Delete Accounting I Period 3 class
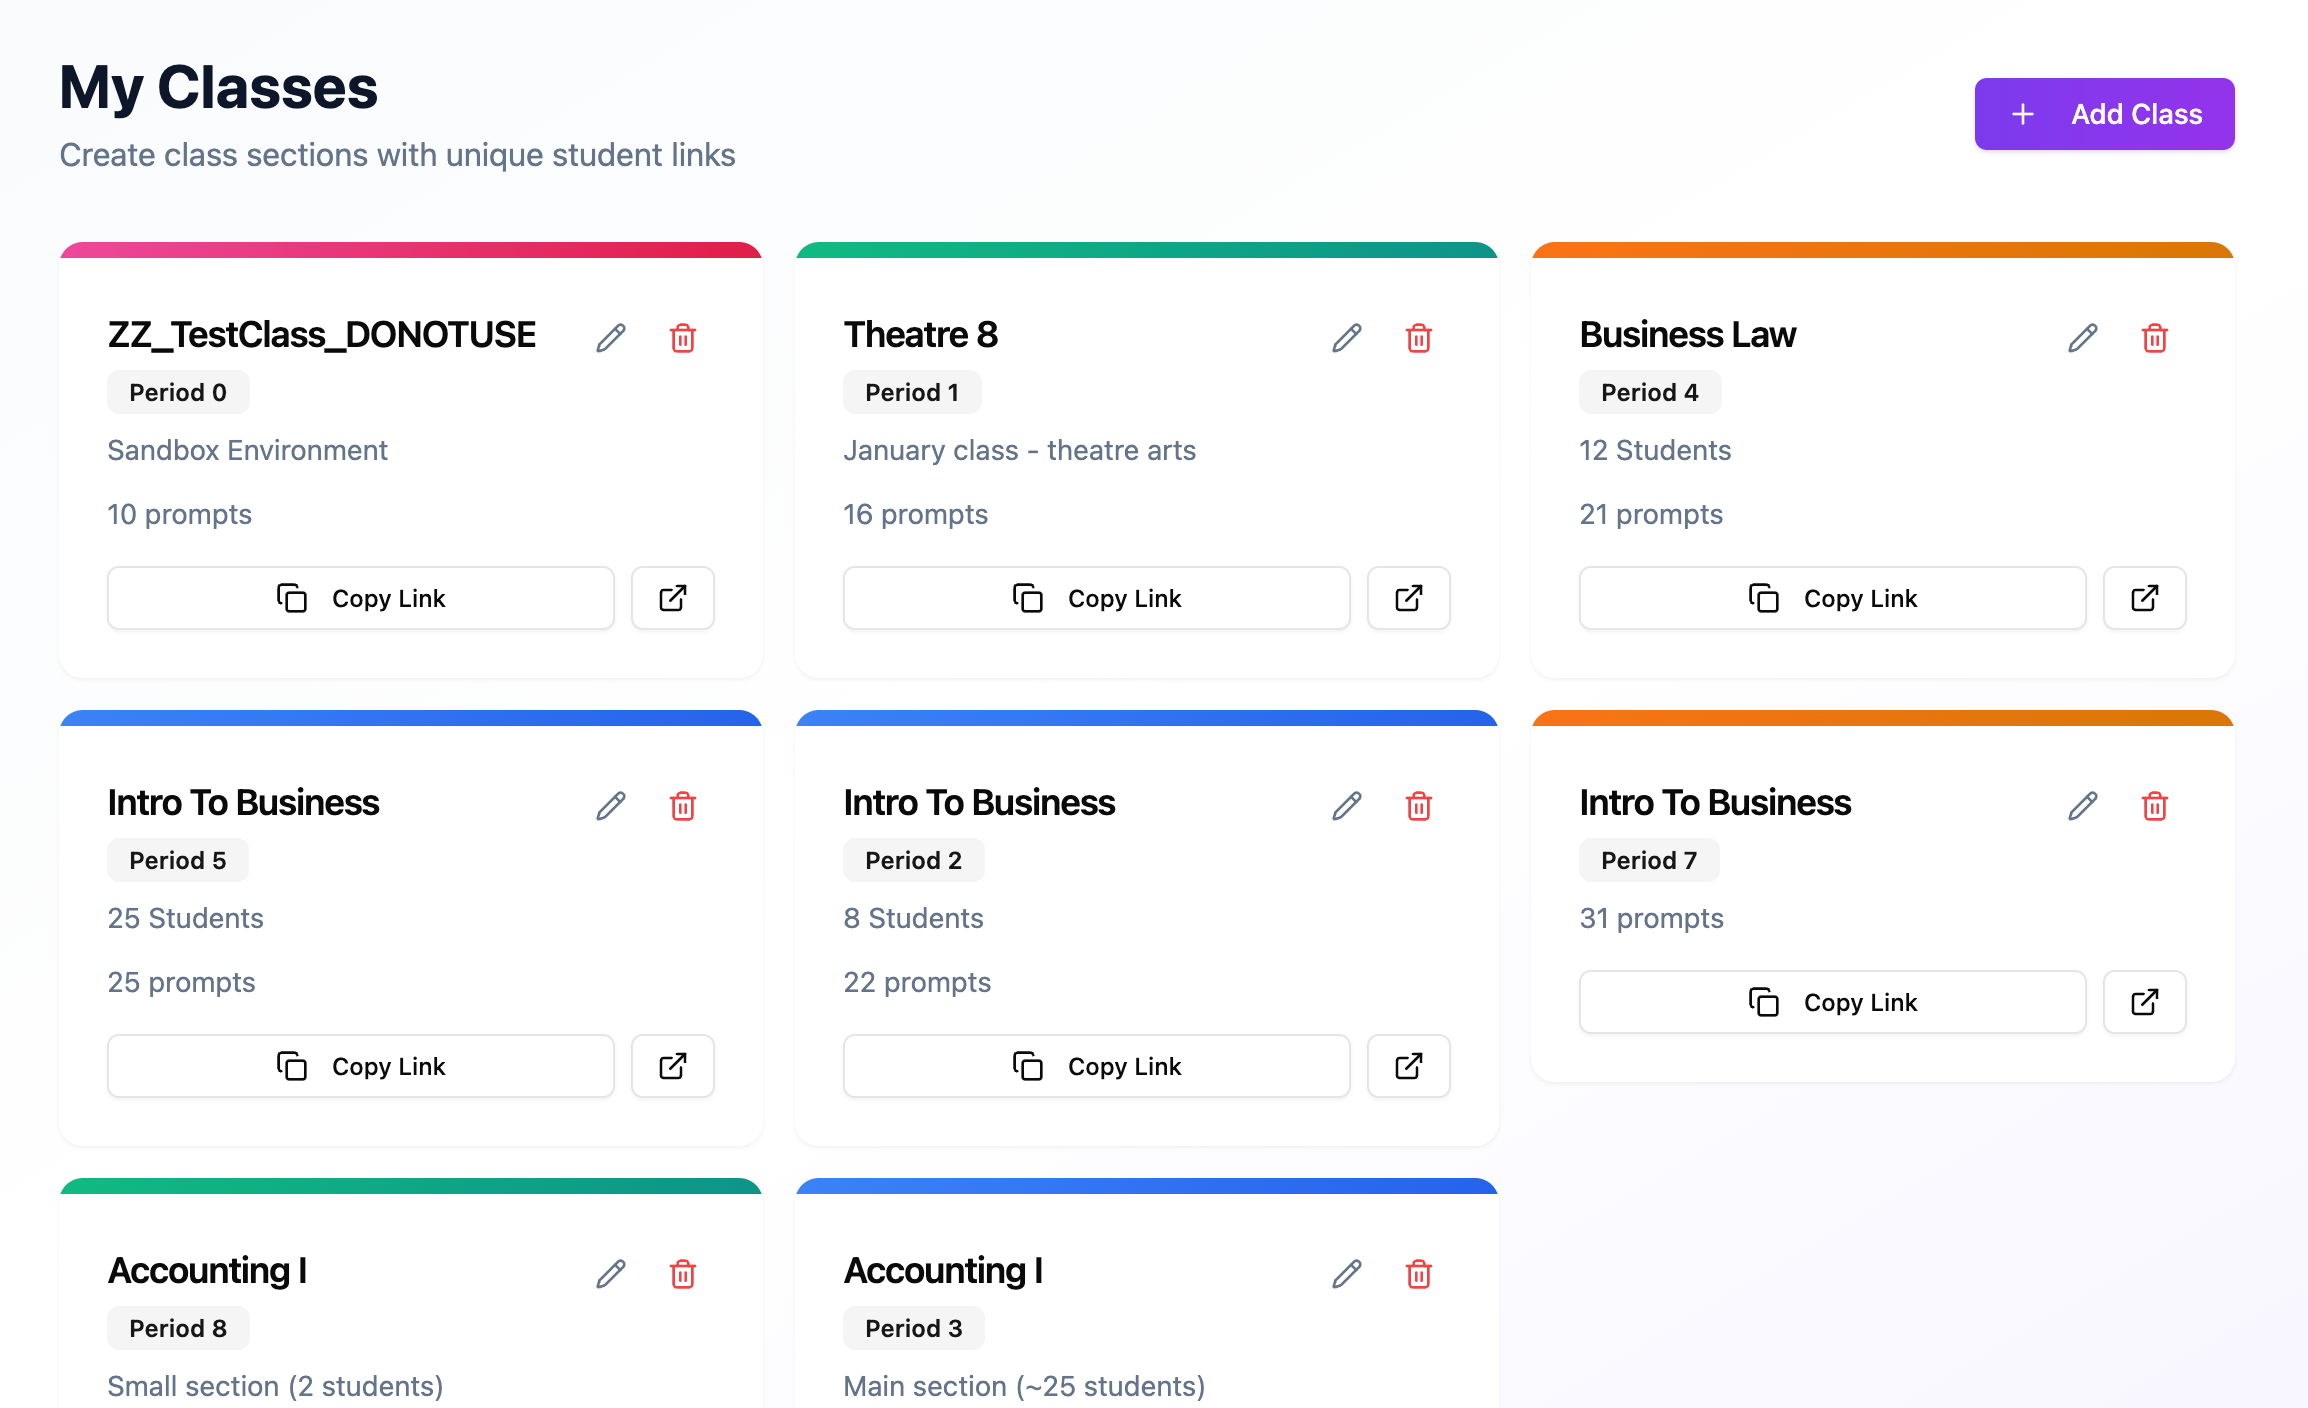Viewport: 2308px width, 1408px height. (x=1419, y=1274)
